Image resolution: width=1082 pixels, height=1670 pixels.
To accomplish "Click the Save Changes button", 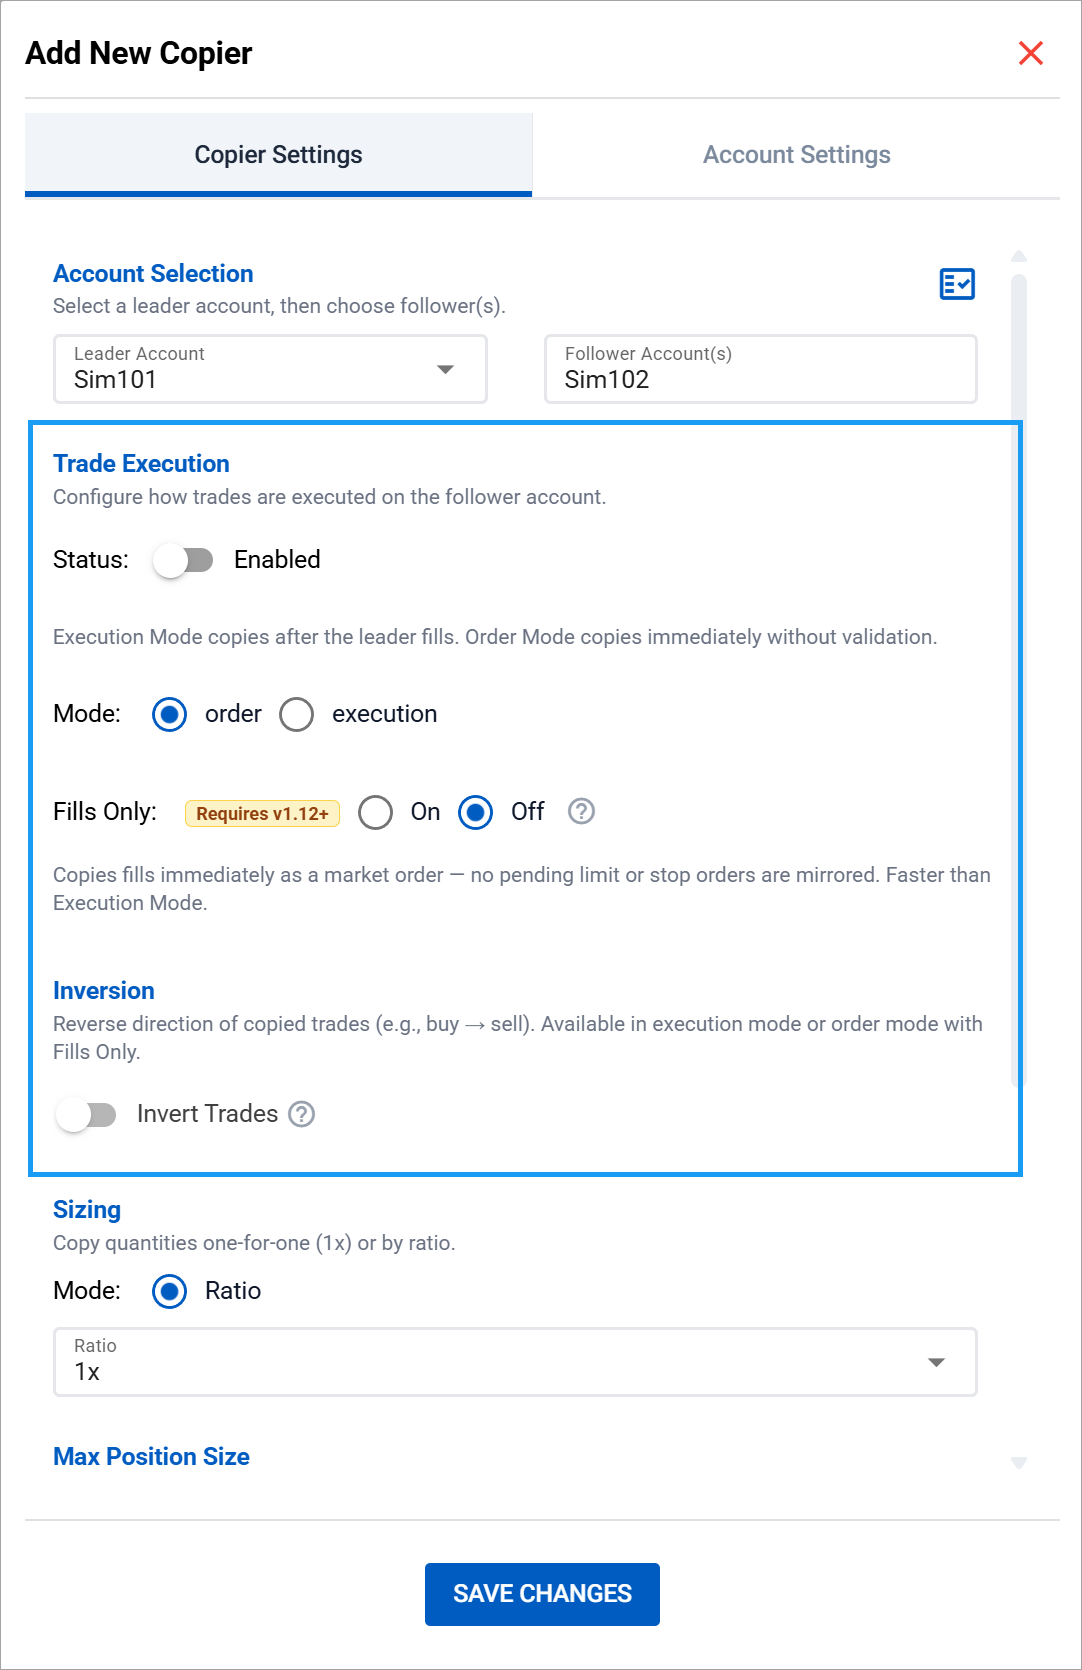I will tap(542, 1594).
